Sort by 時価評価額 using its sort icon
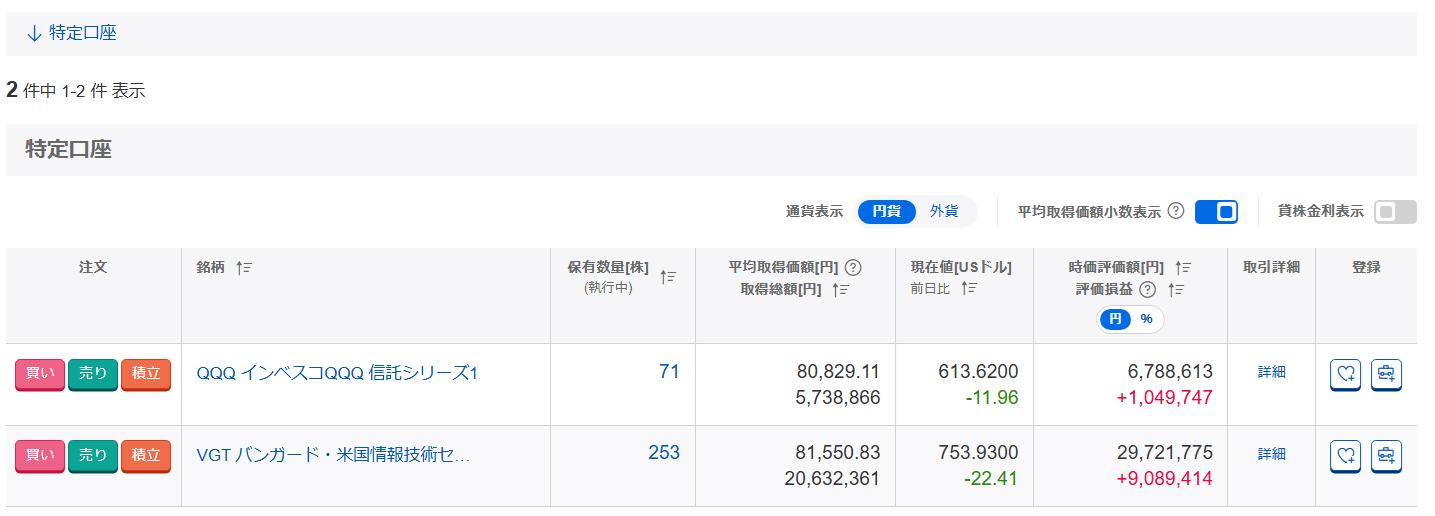Image resolution: width=1435 pixels, height=516 pixels. [1183, 268]
